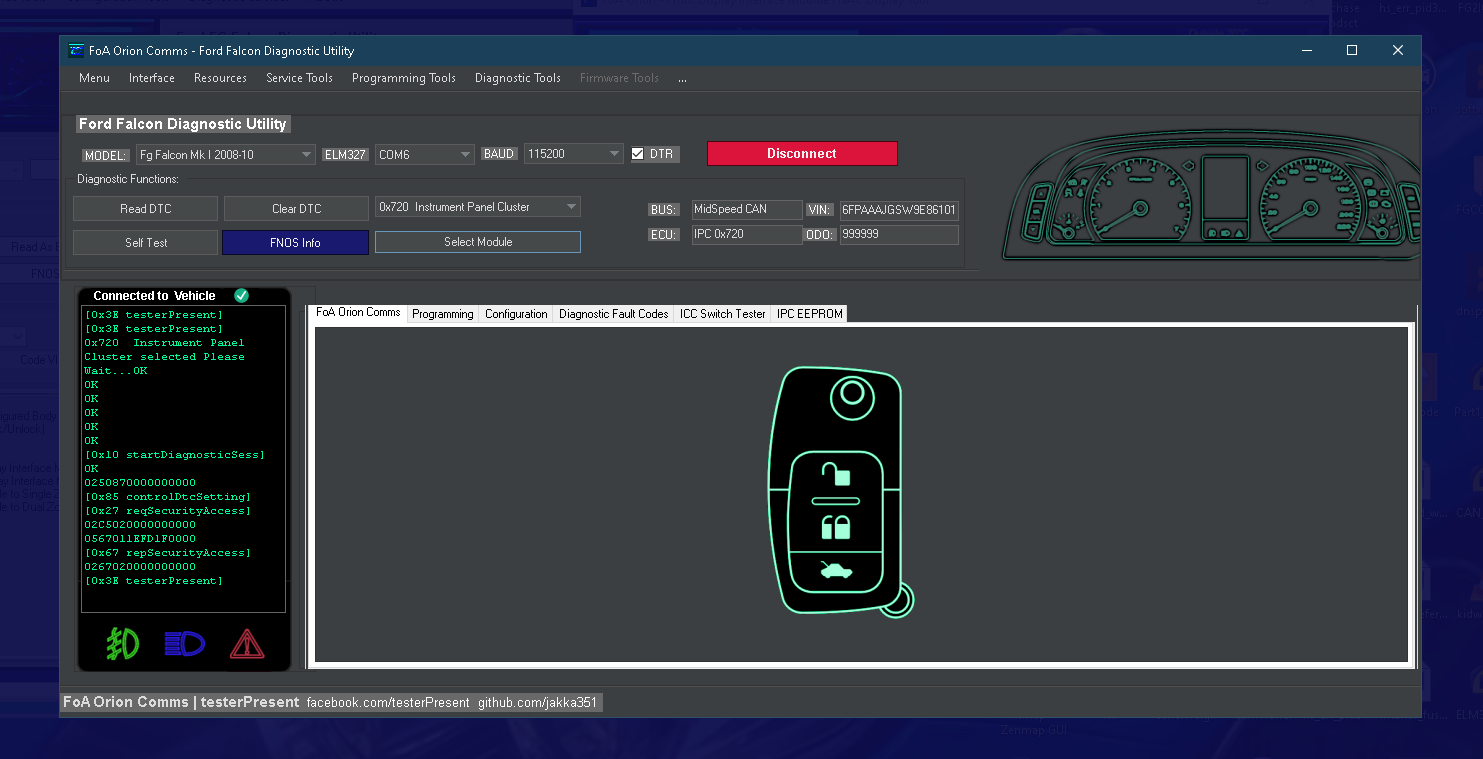The width and height of the screenshot is (1483, 759).
Task: Open the Fg Falcon model dropdown
Action: click(305, 153)
